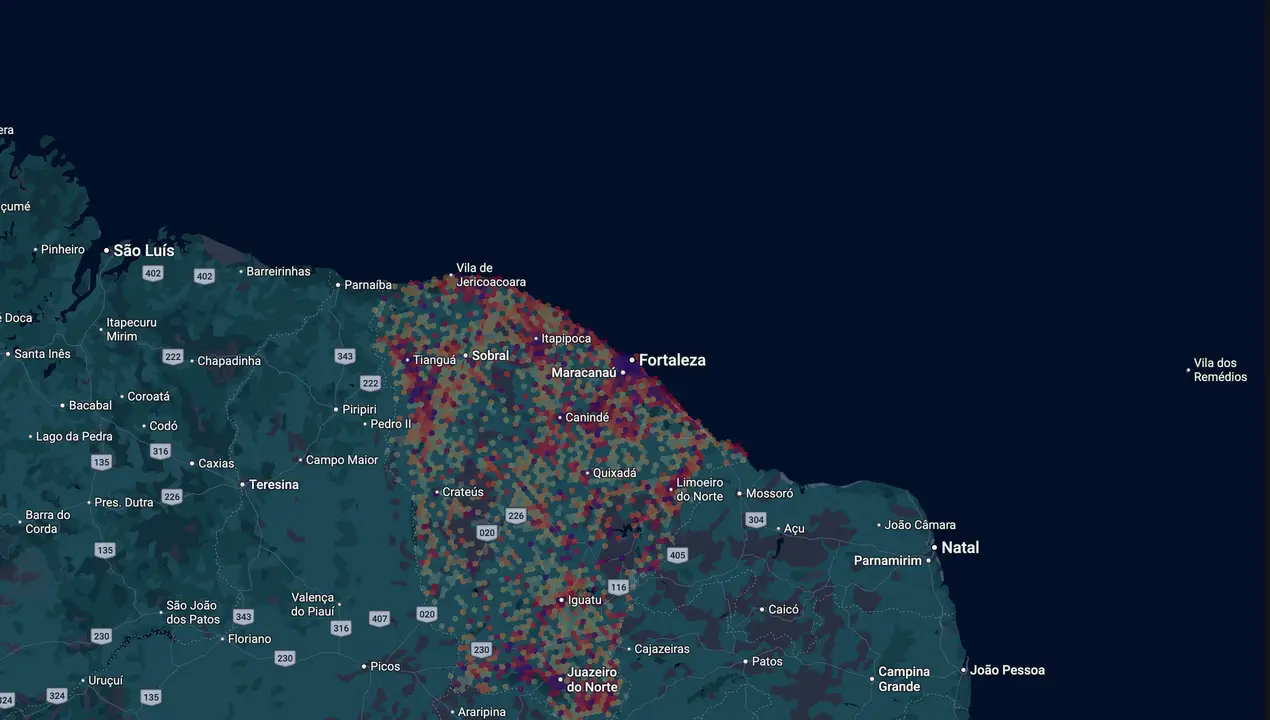
Task: Click the 222 shield beside Chapadinha
Action: (x=173, y=357)
